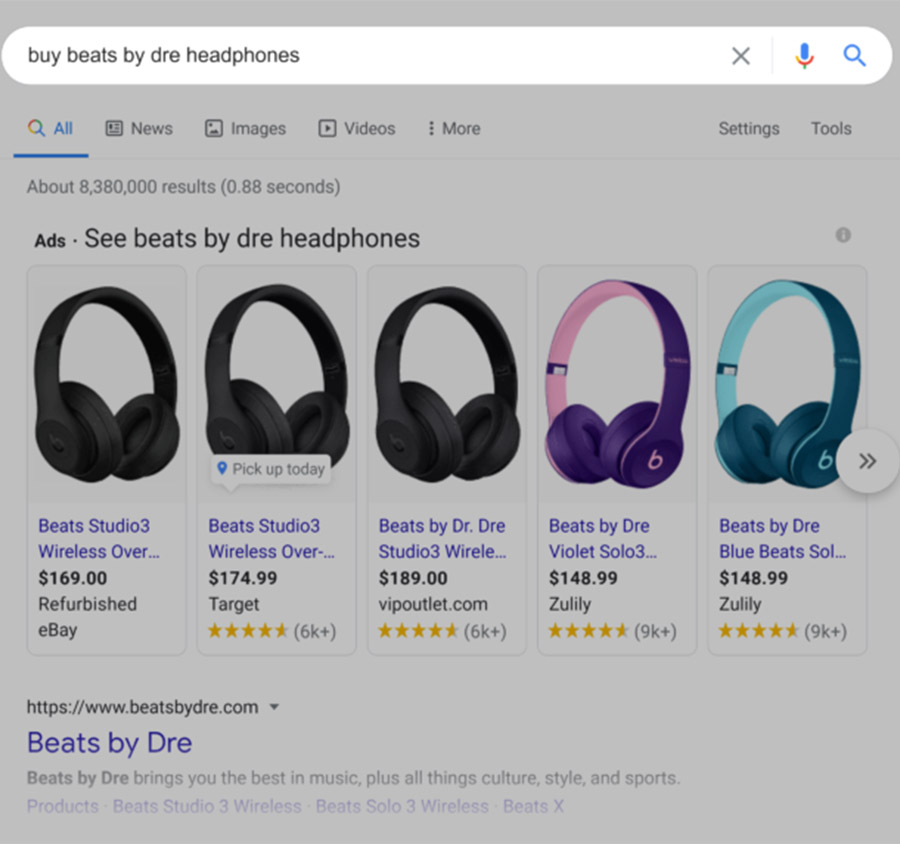Open the ads info icon
This screenshot has width=900, height=844.
(843, 235)
